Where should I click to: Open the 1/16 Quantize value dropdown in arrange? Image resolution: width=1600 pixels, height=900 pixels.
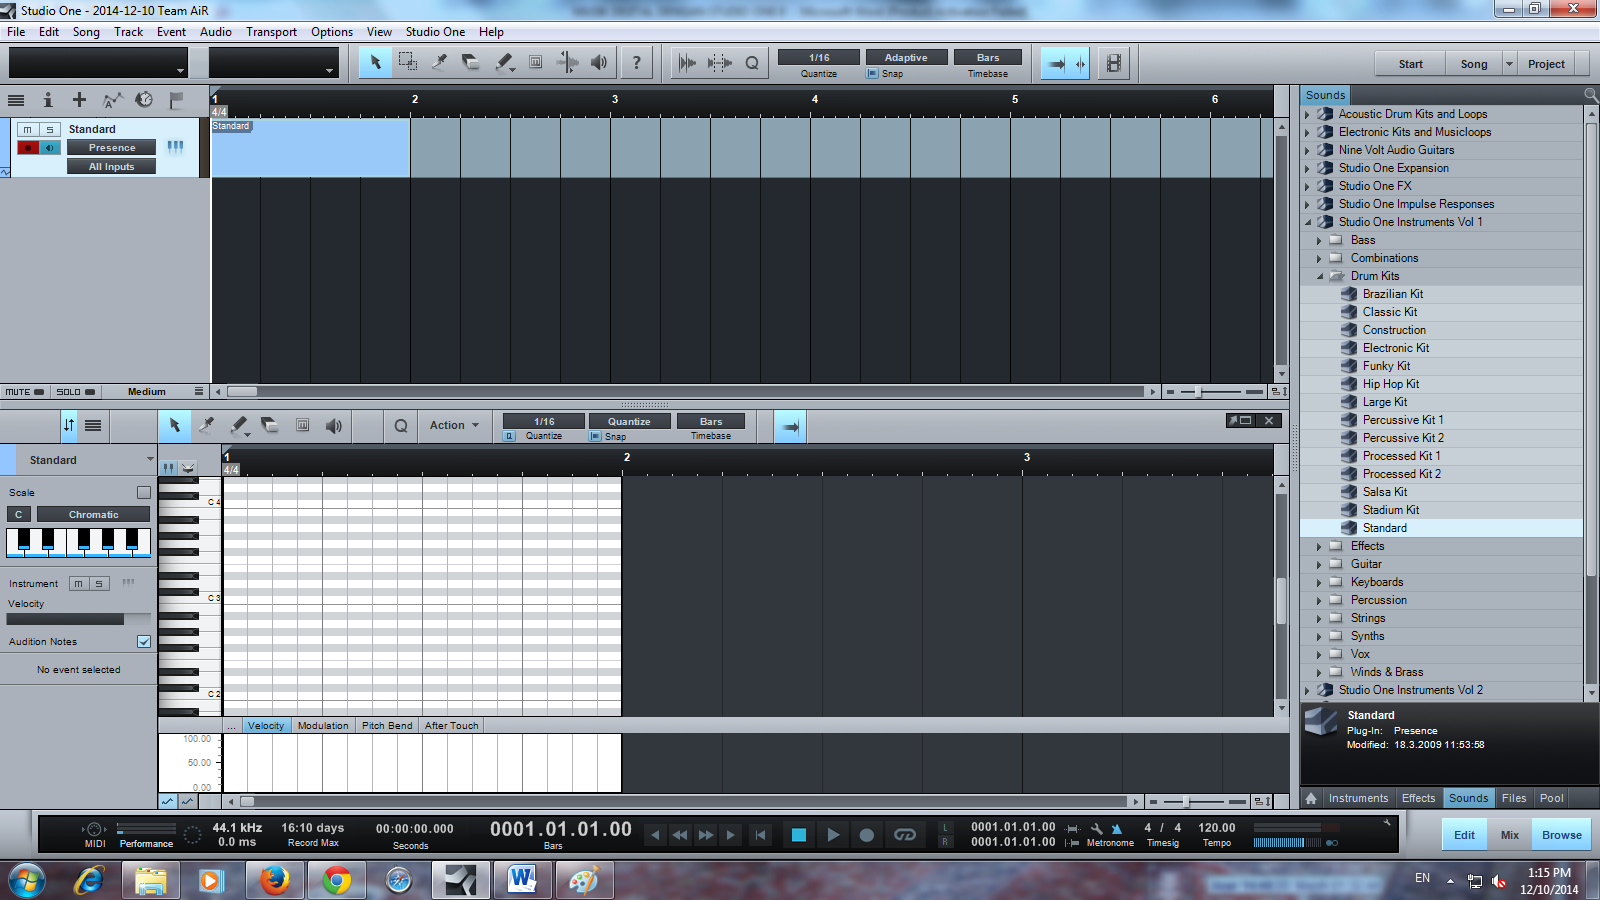tap(819, 57)
